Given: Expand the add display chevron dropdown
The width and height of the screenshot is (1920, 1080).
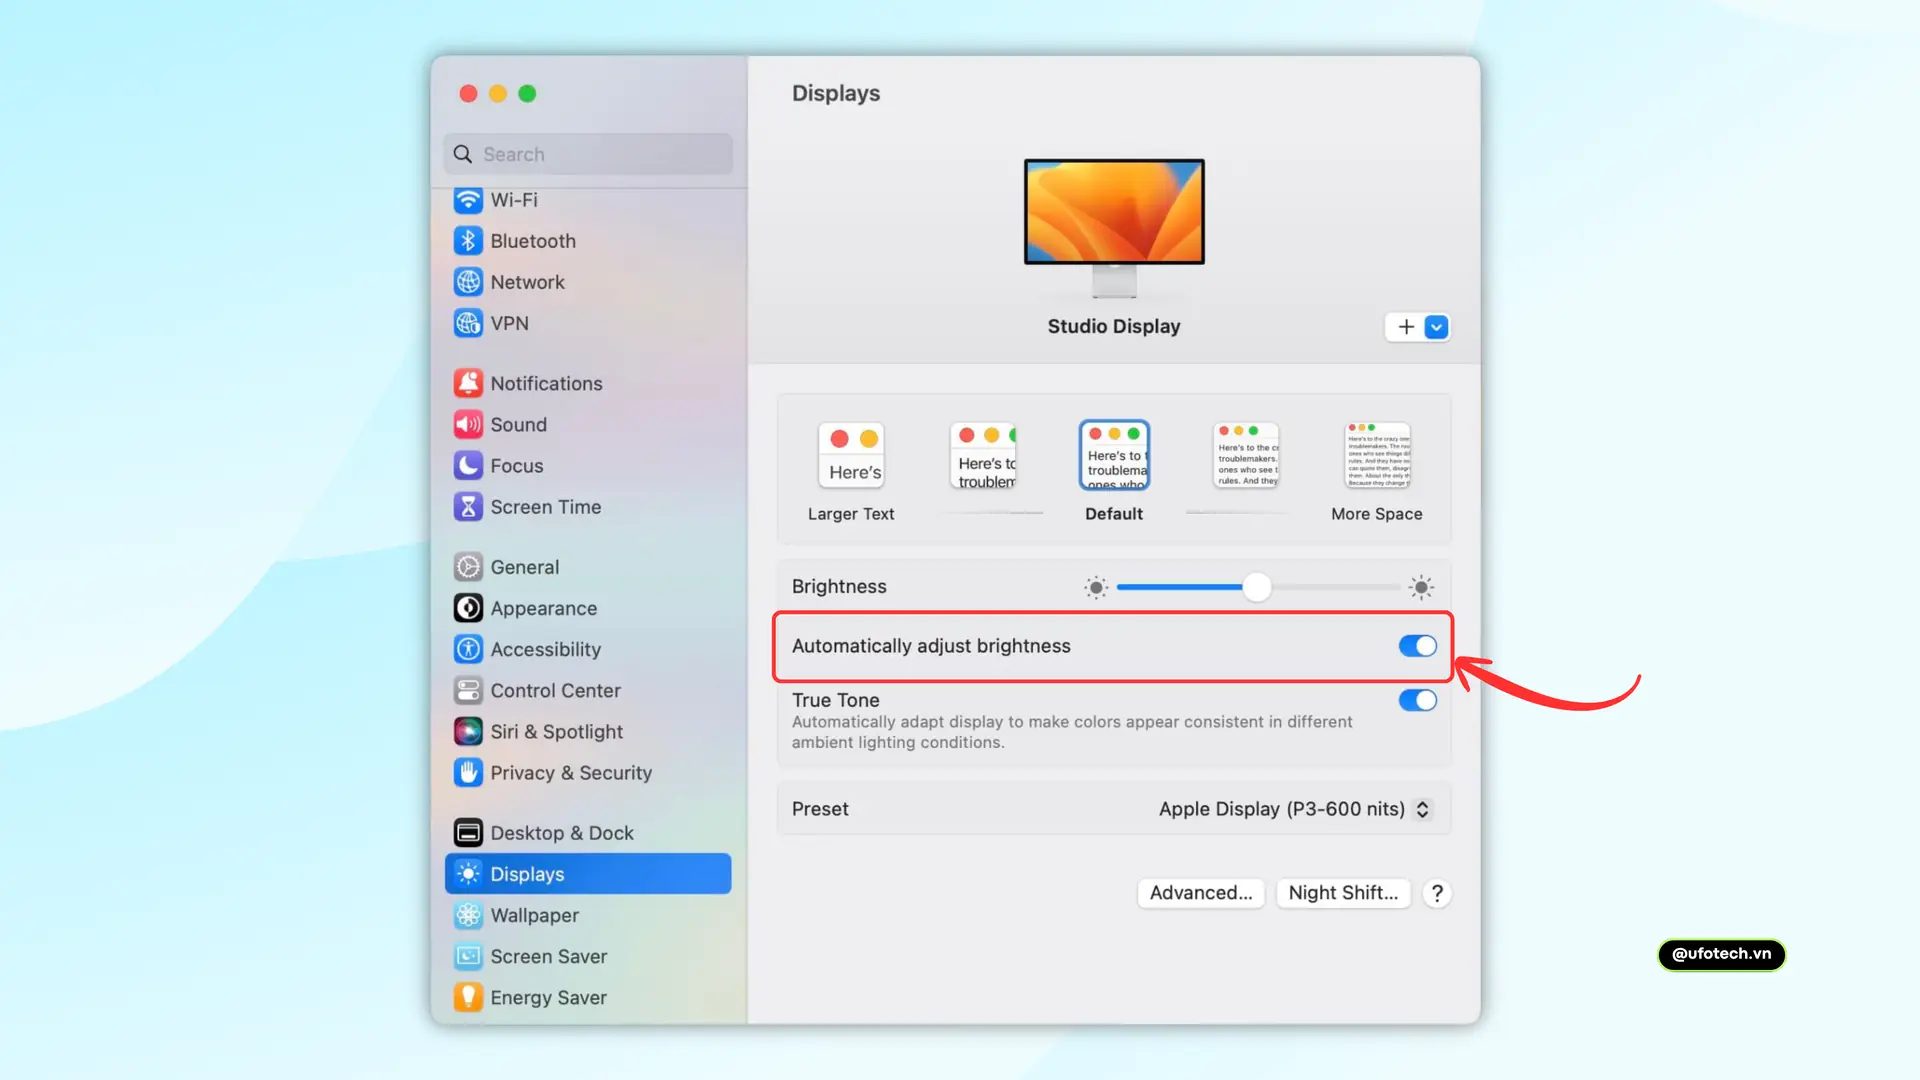Looking at the screenshot, I should (1436, 327).
